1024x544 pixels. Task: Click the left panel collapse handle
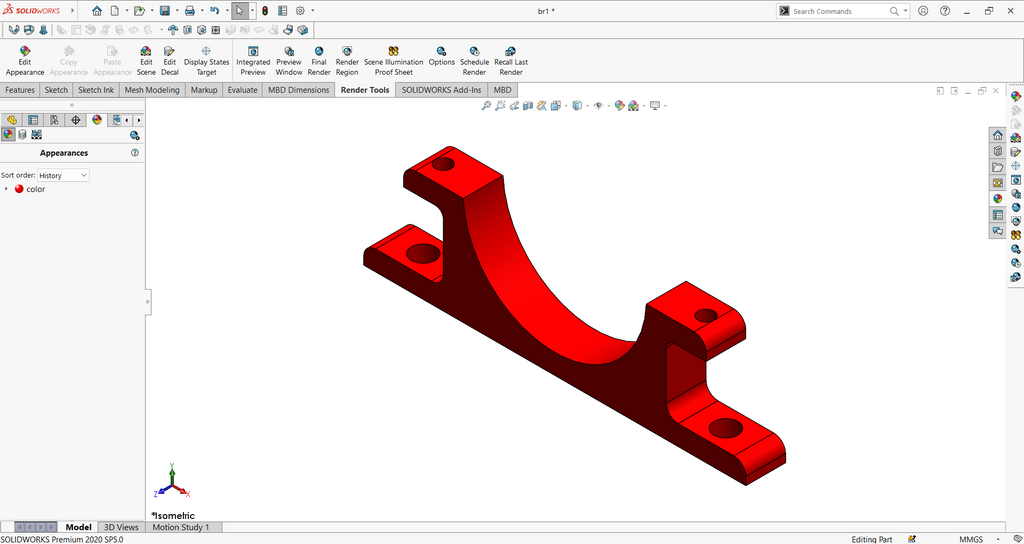coord(148,302)
